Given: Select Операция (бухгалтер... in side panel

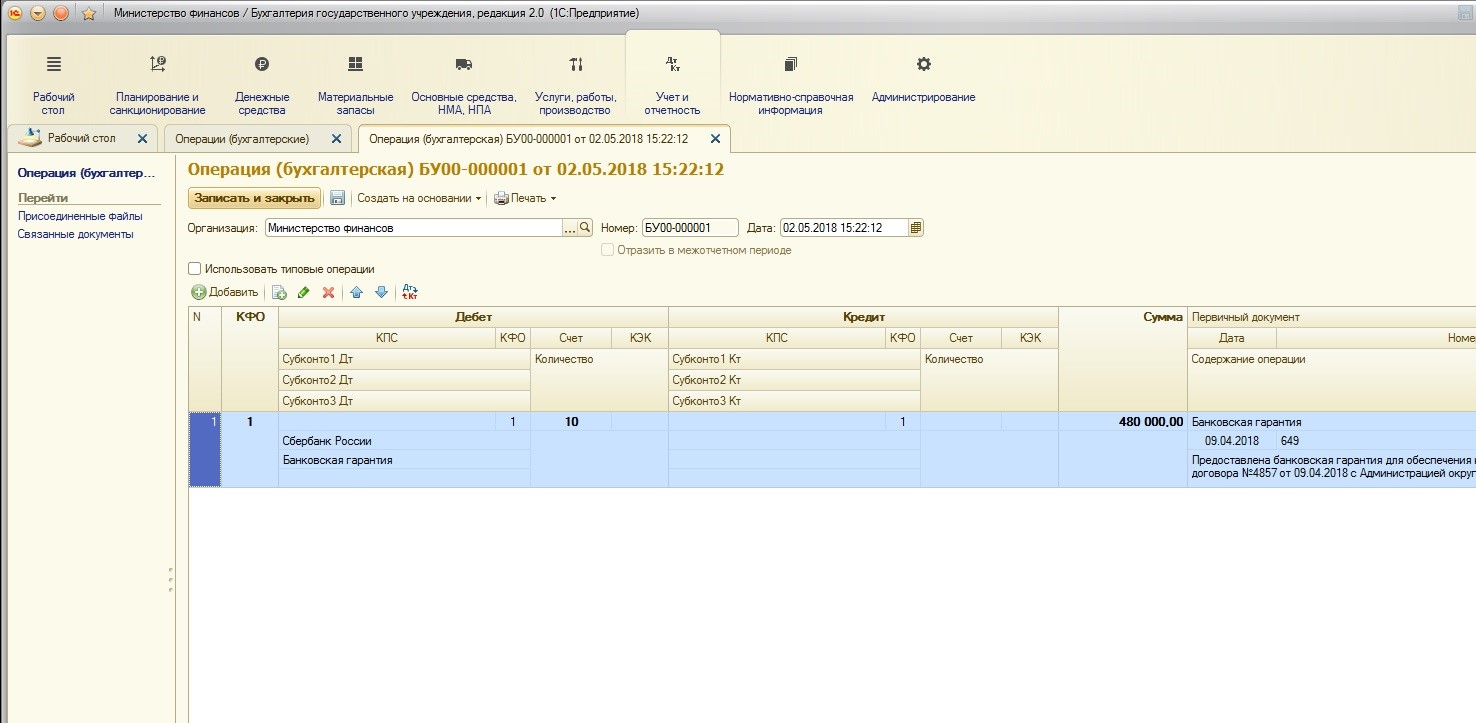Looking at the screenshot, I should pyautogui.click(x=87, y=173).
